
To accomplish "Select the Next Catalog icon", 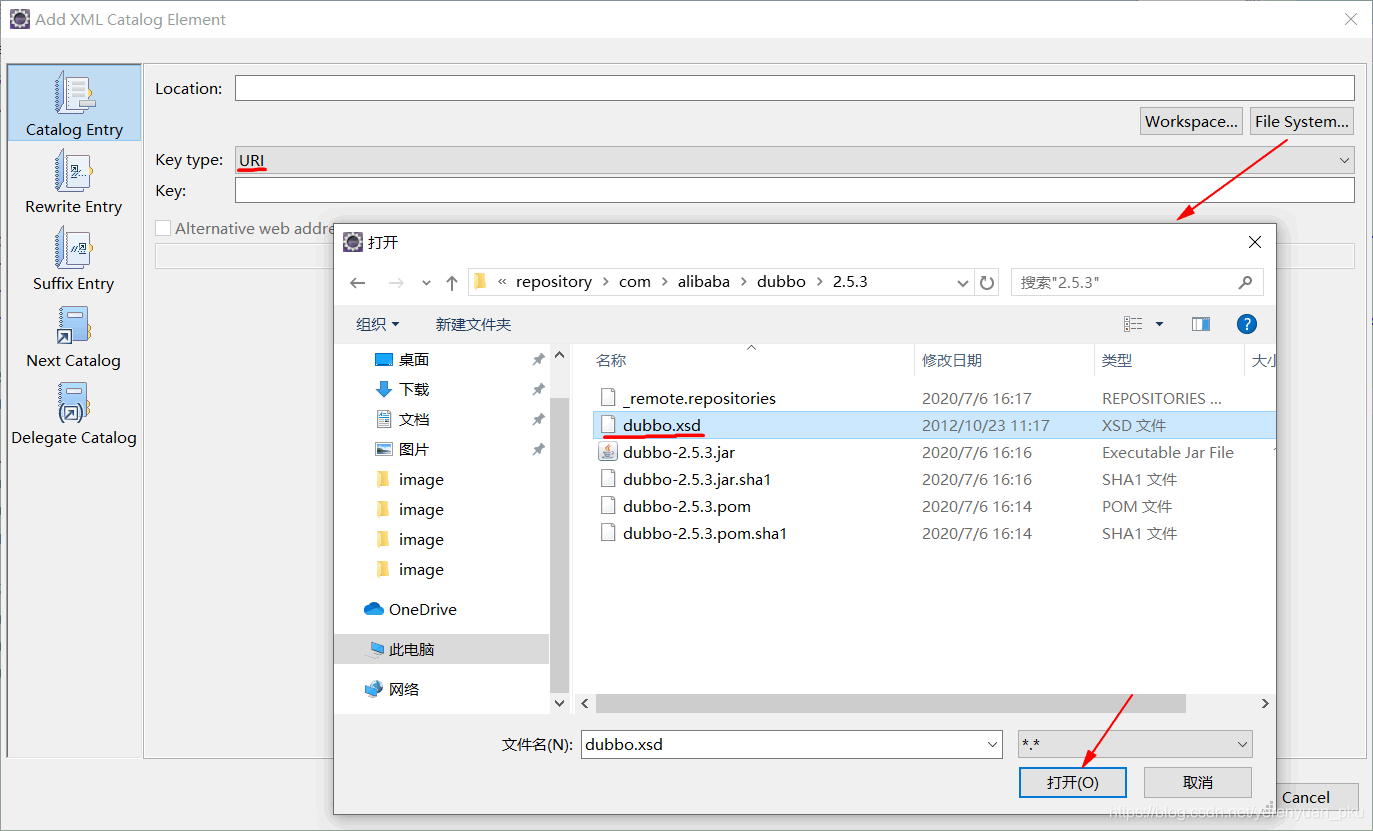I will 74,326.
